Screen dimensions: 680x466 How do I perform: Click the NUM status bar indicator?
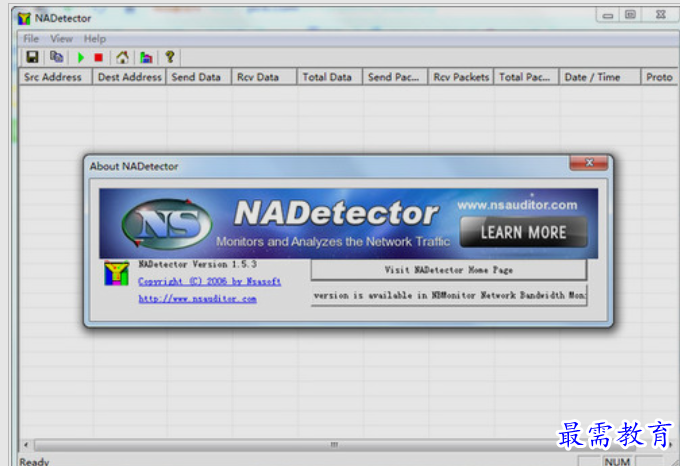coord(617,461)
